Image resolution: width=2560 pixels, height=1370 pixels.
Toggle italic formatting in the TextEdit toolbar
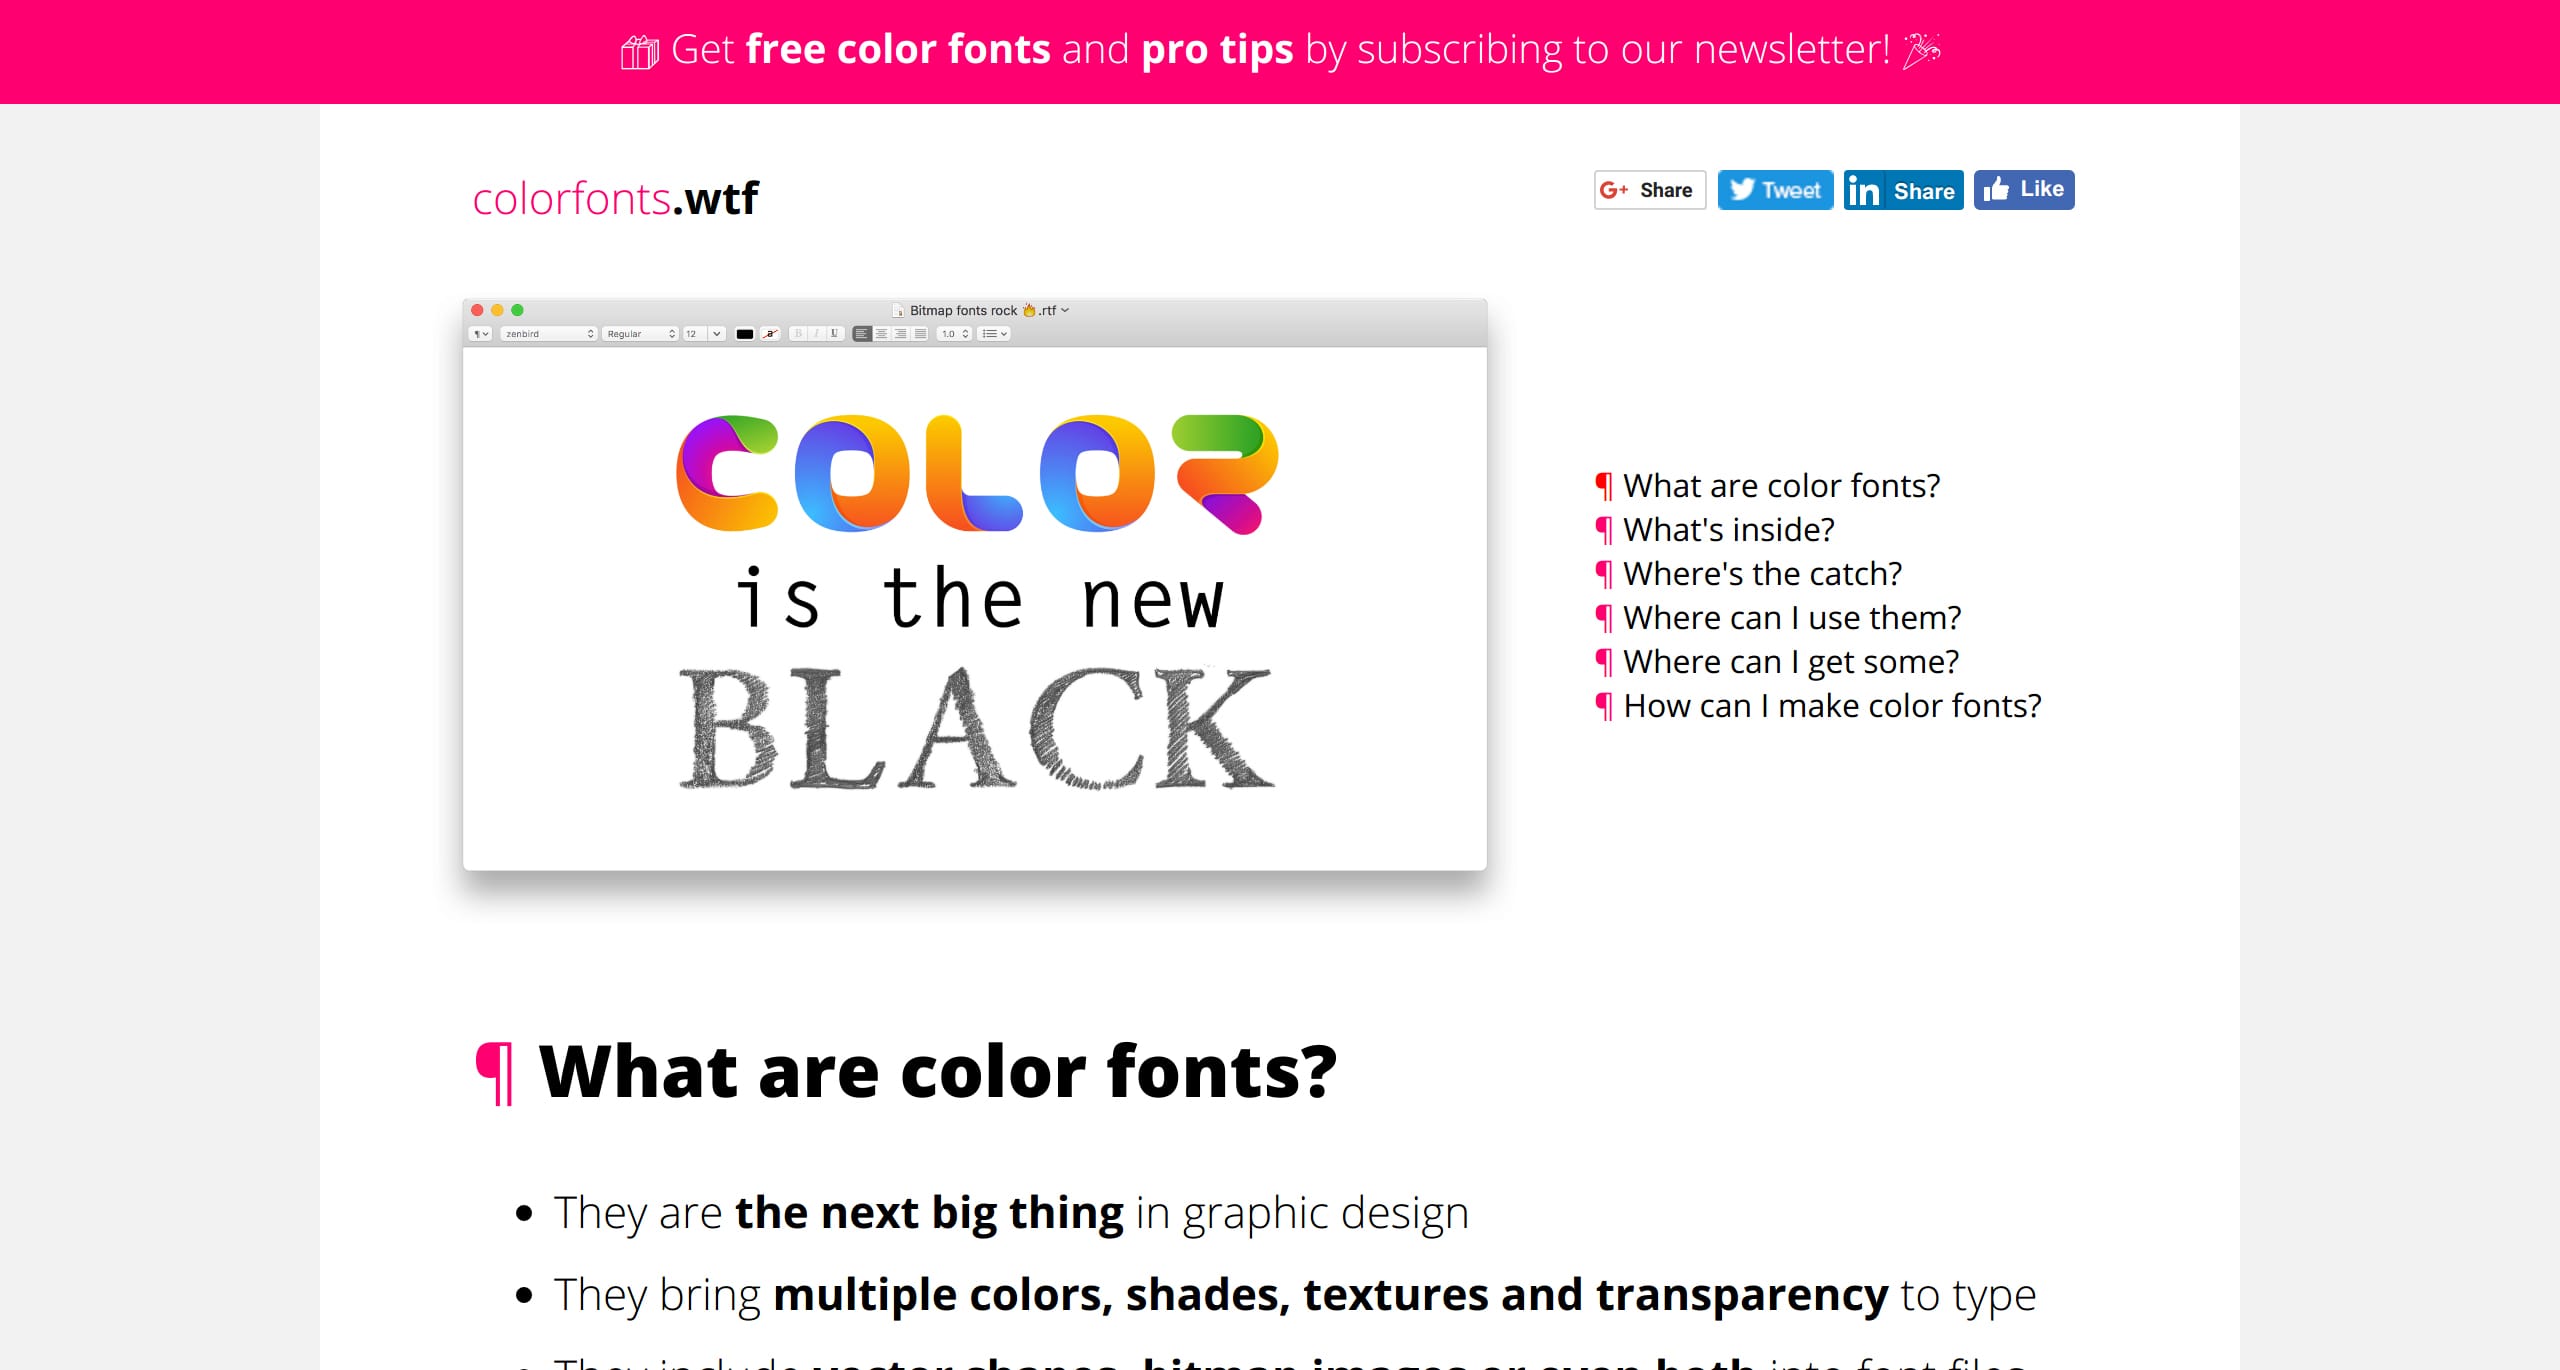816,333
